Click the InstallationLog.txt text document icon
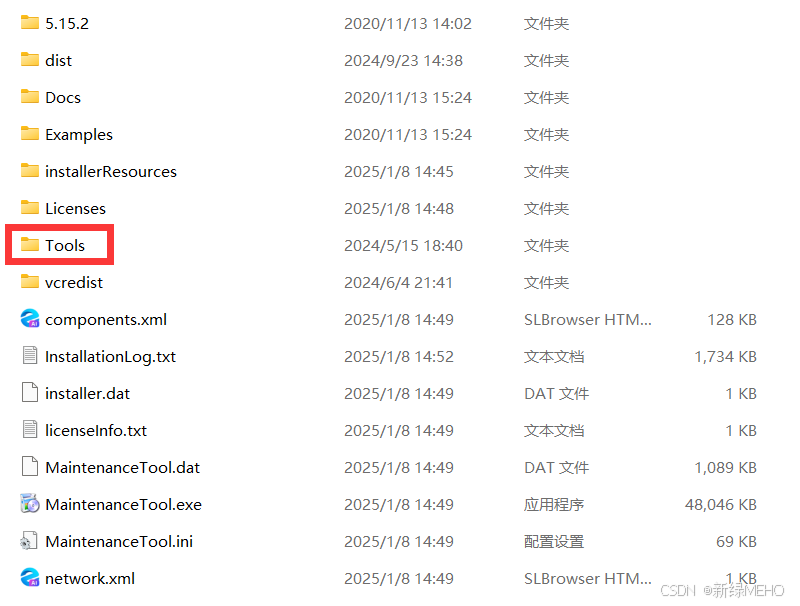 [30, 356]
